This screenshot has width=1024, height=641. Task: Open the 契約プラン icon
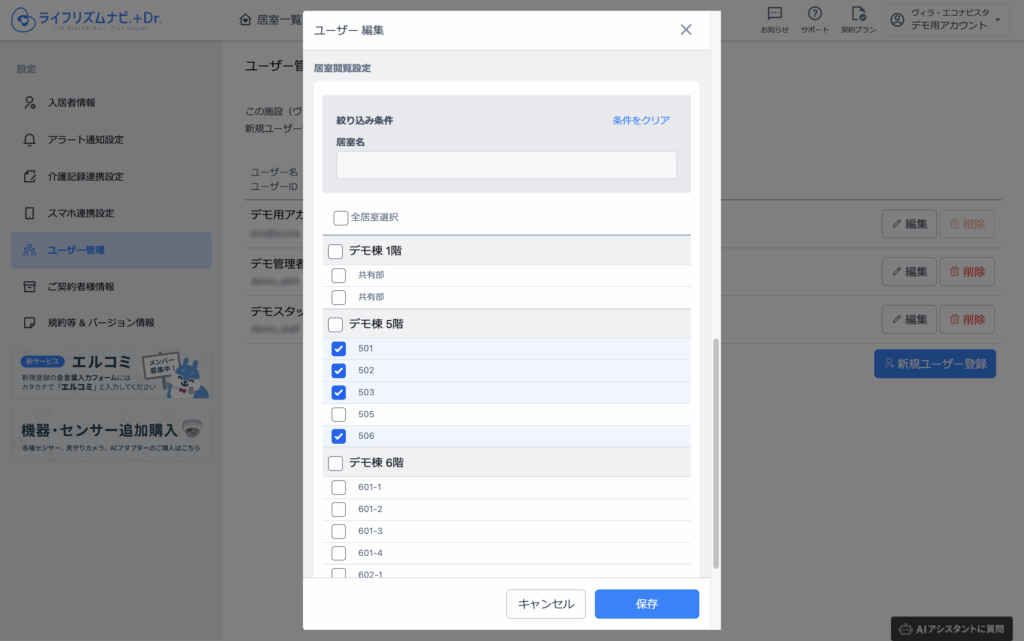(858, 20)
